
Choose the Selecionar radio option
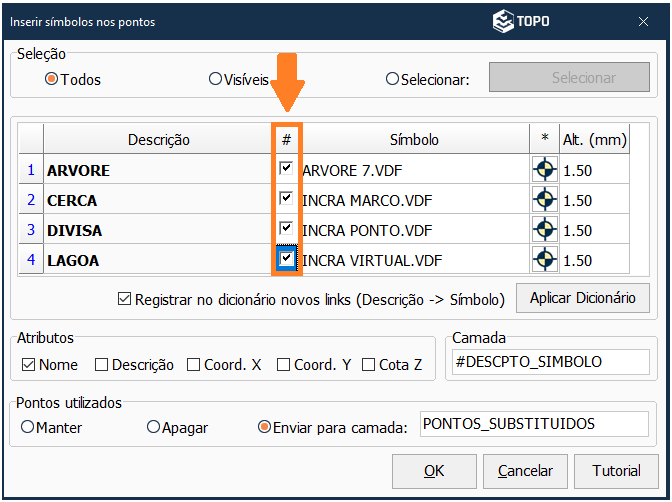tap(392, 79)
